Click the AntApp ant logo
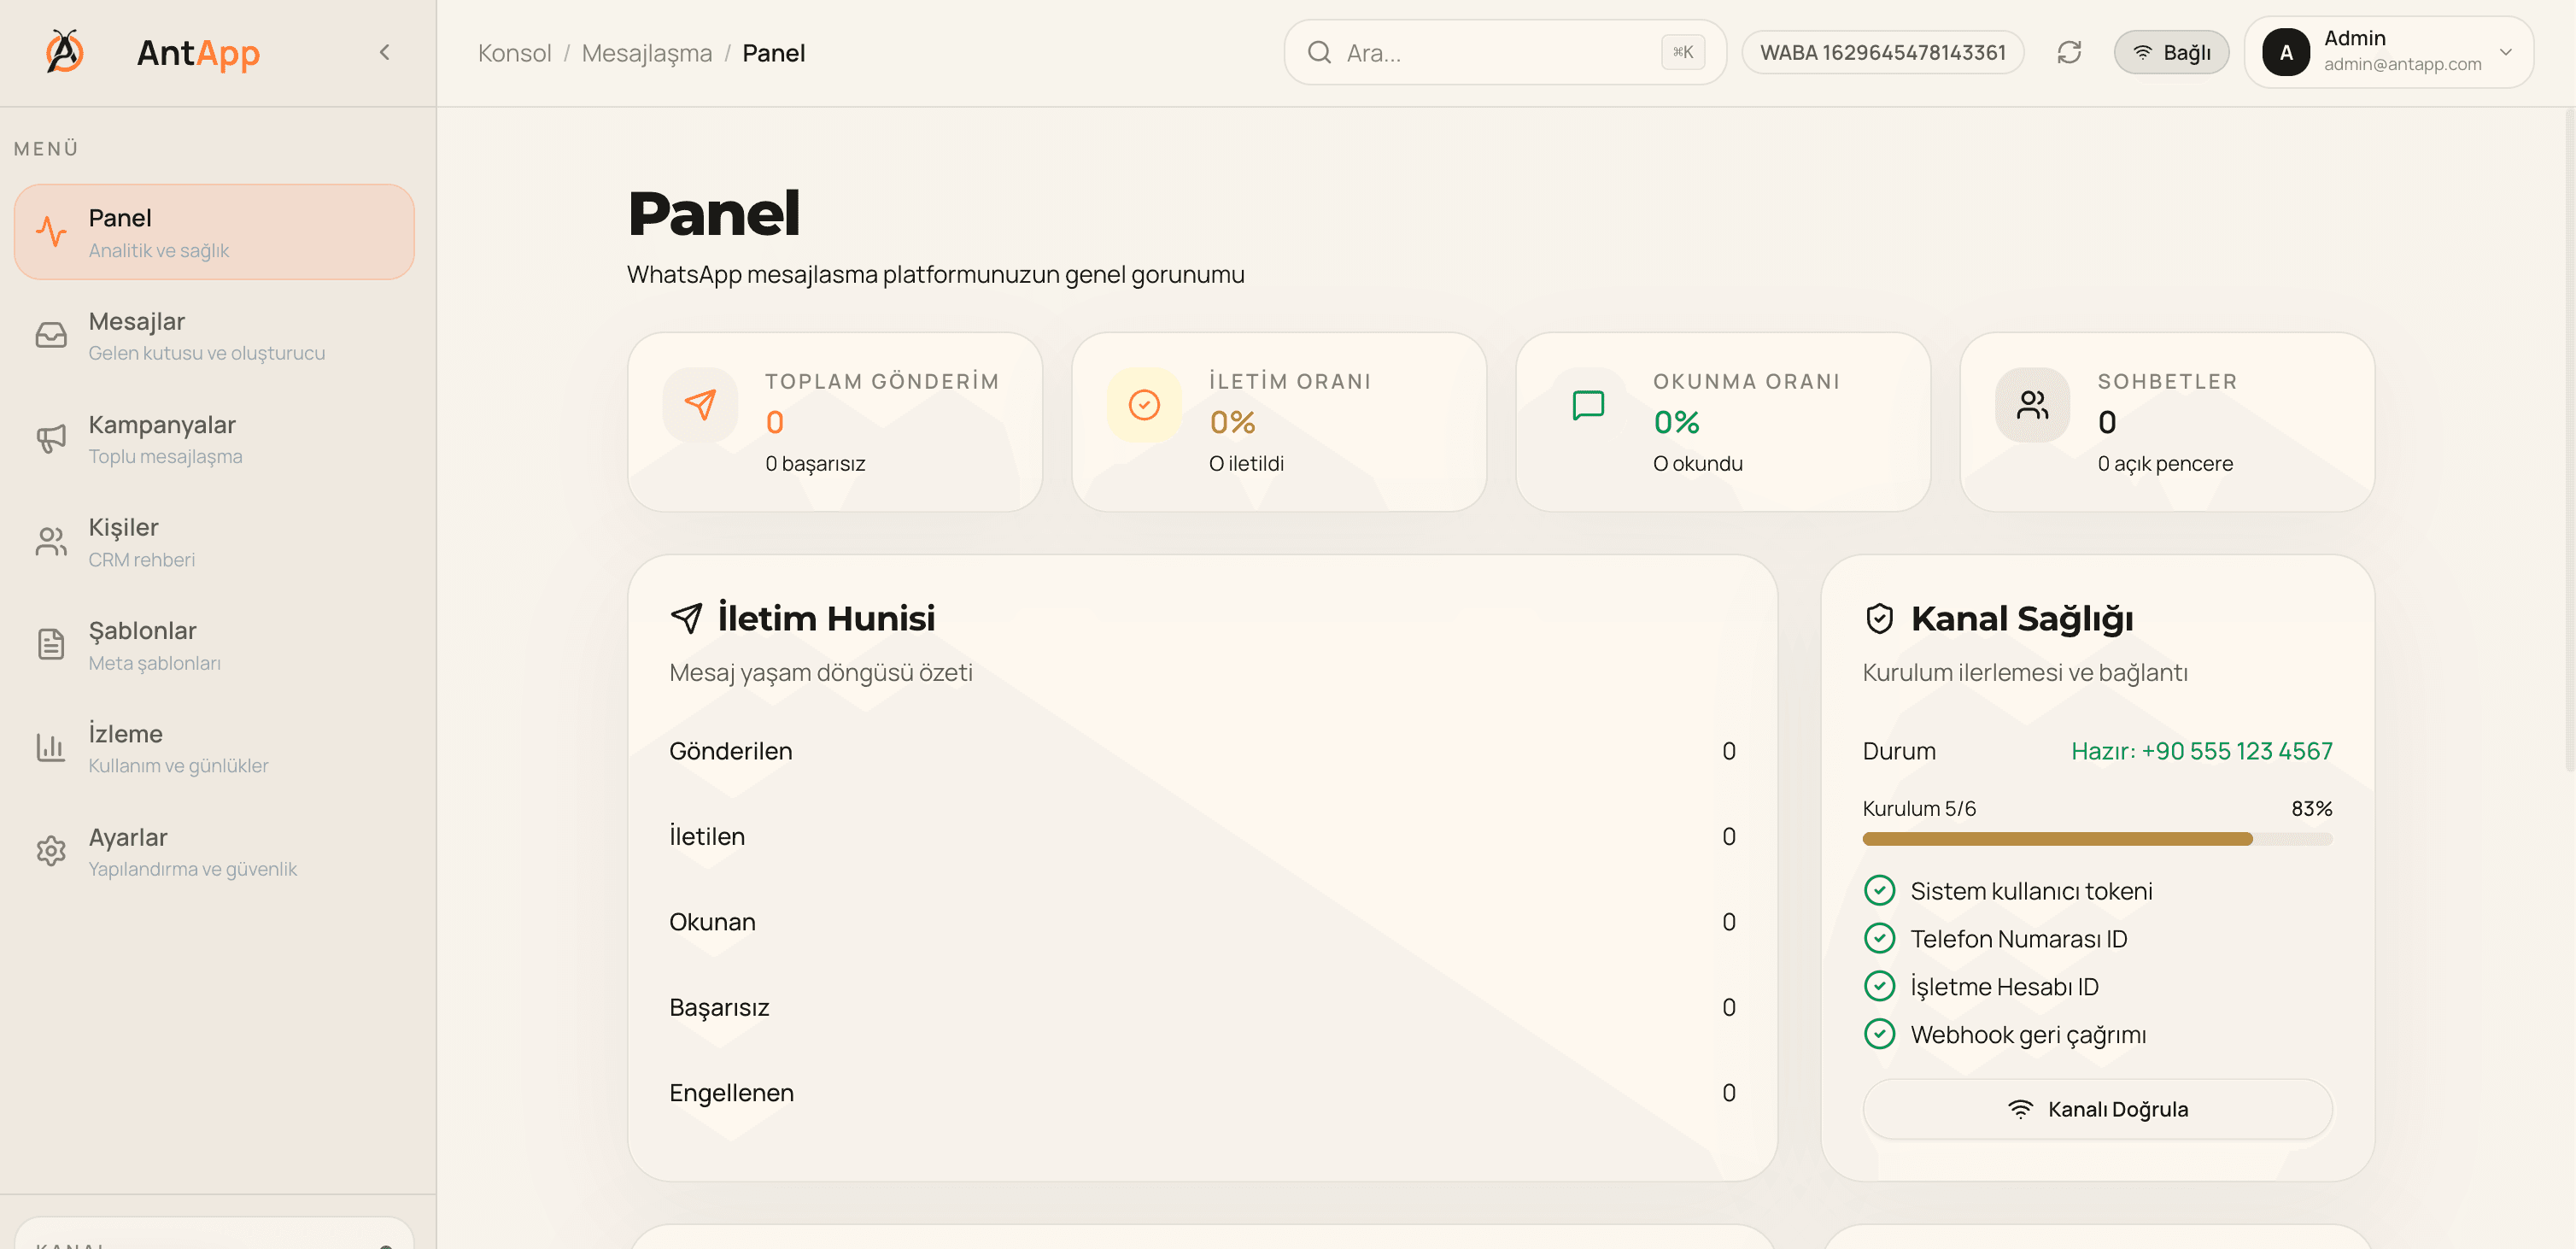The width and height of the screenshot is (2576, 1249). (x=65, y=52)
